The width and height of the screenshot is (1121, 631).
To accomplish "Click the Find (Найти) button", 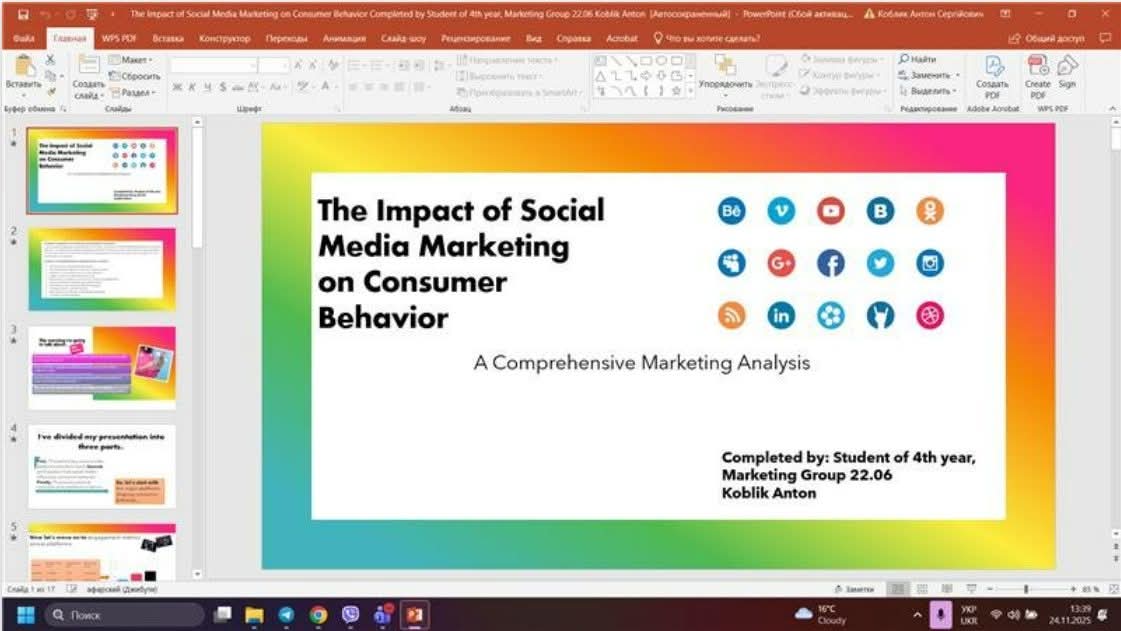I will tap(917, 60).
